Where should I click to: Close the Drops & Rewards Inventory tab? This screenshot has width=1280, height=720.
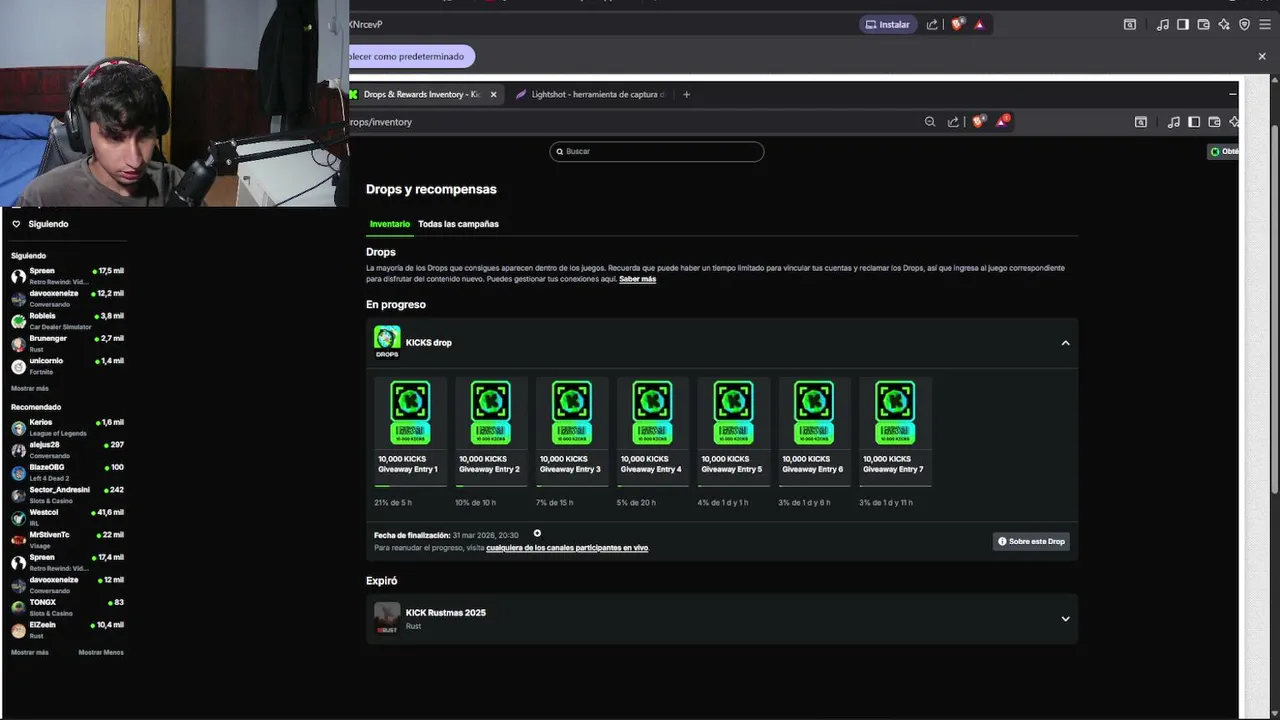(x=493, y=94)
